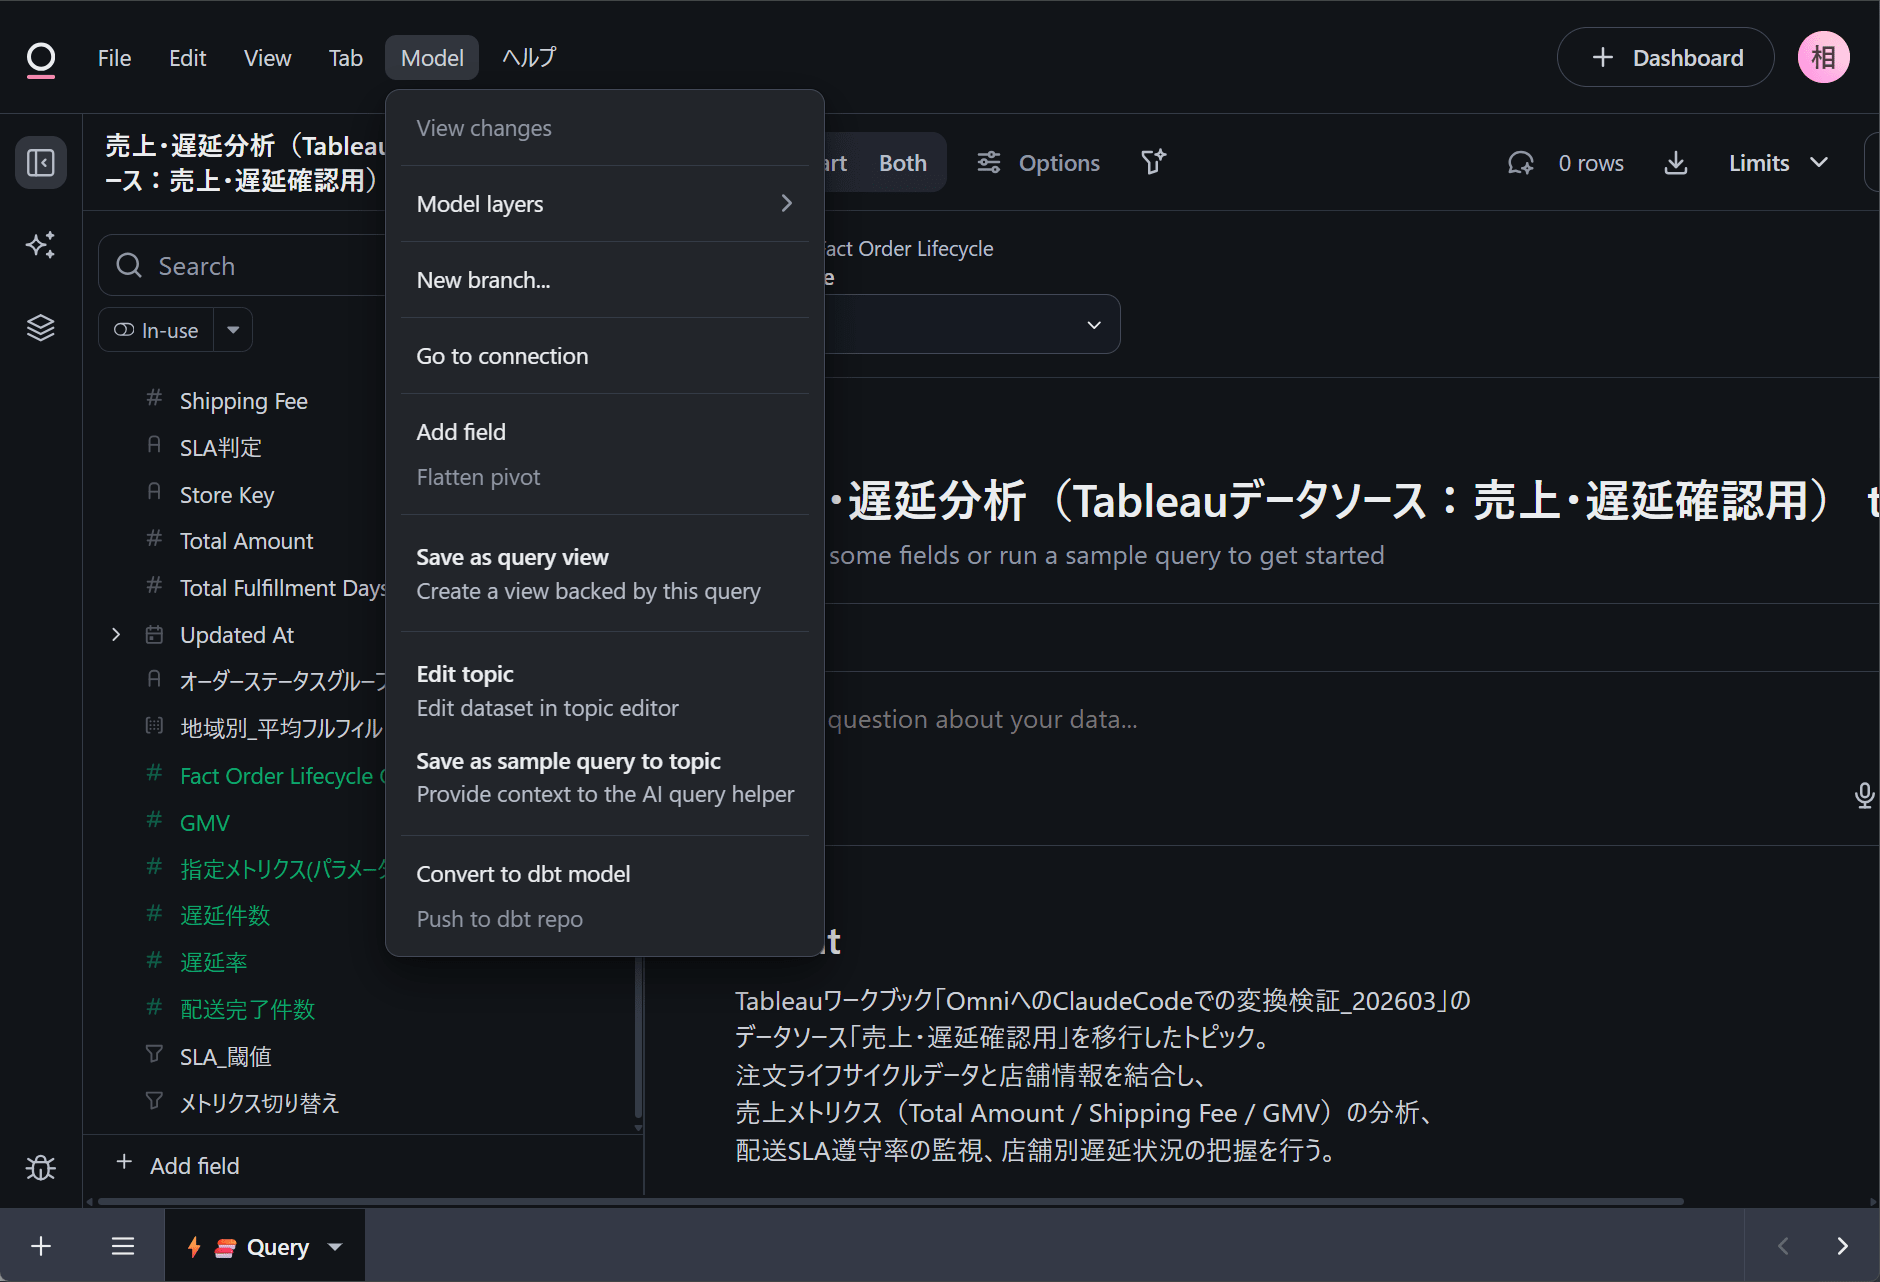Click calendar icon beside Updated At
1880x1282 pixels.
coord(154,634)
